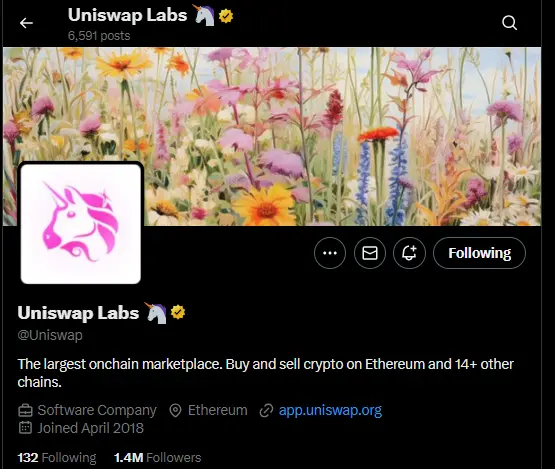Open the three-dots more options button
555x469 pixels.
pyautogui.click(x=330, y=253)
